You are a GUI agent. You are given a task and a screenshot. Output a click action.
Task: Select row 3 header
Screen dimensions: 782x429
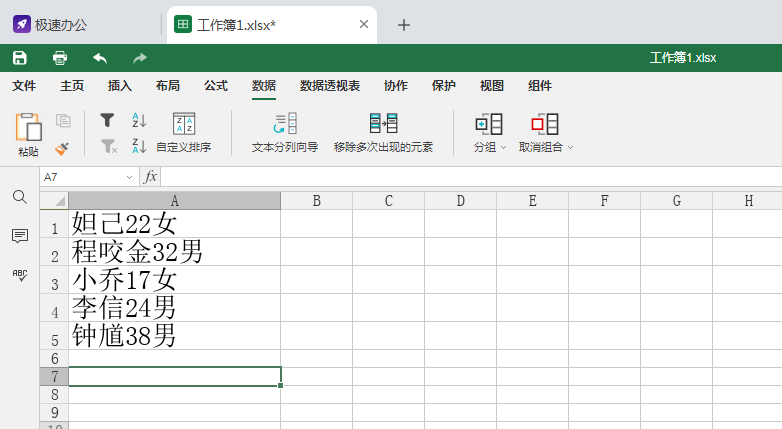click(54, 279)
